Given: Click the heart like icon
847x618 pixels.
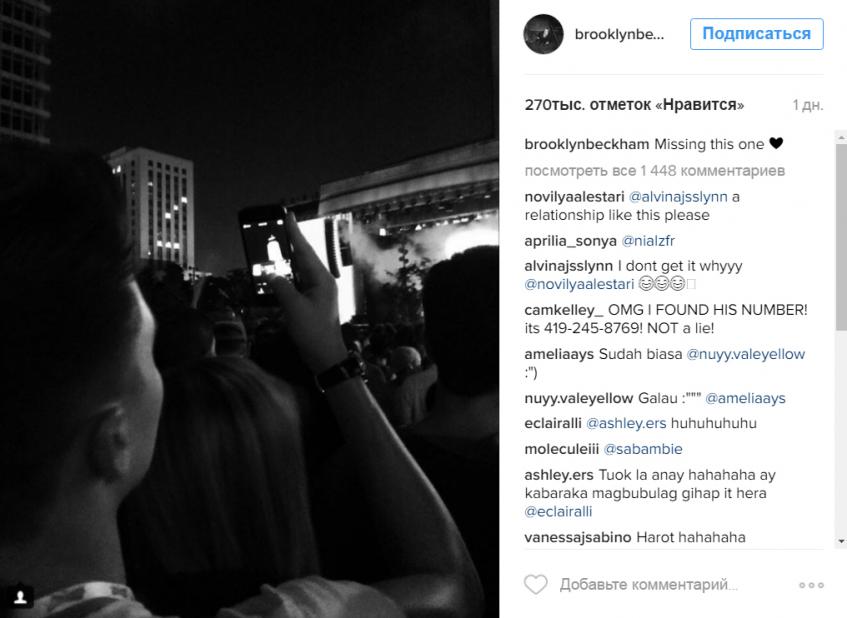Looking at the screenshot, I should (536, 585).
